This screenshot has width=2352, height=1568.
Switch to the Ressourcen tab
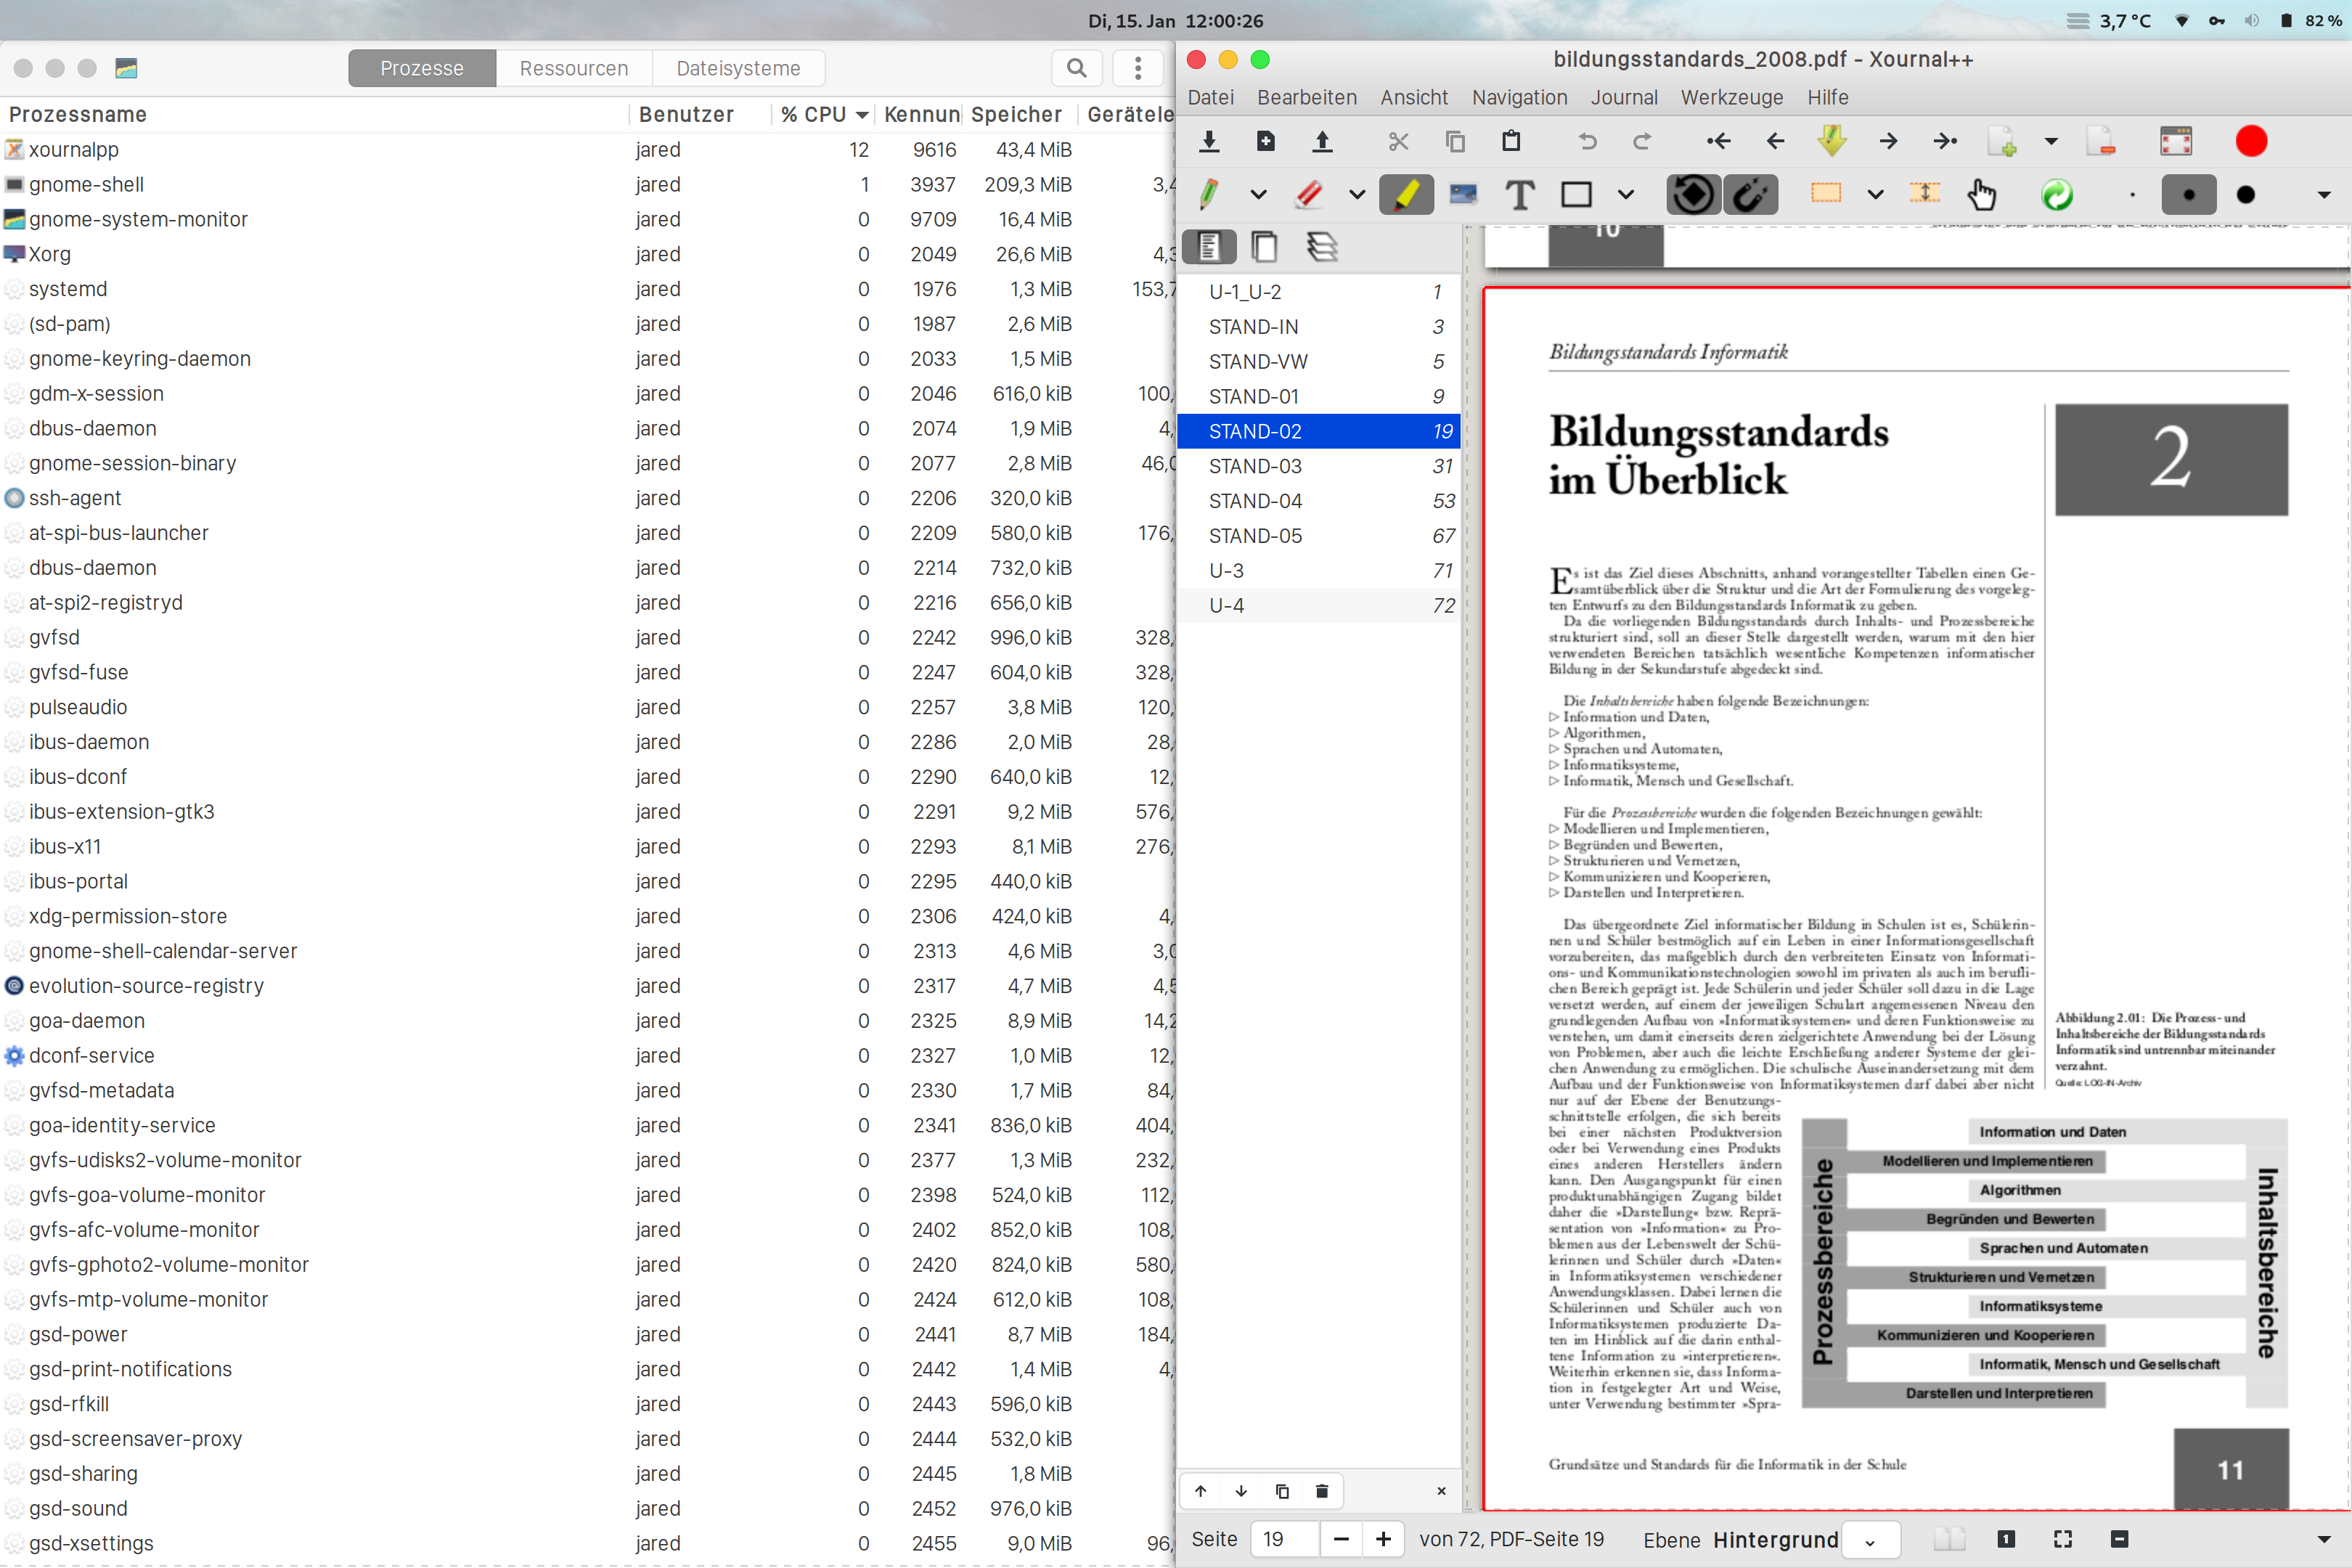(573, 68)
